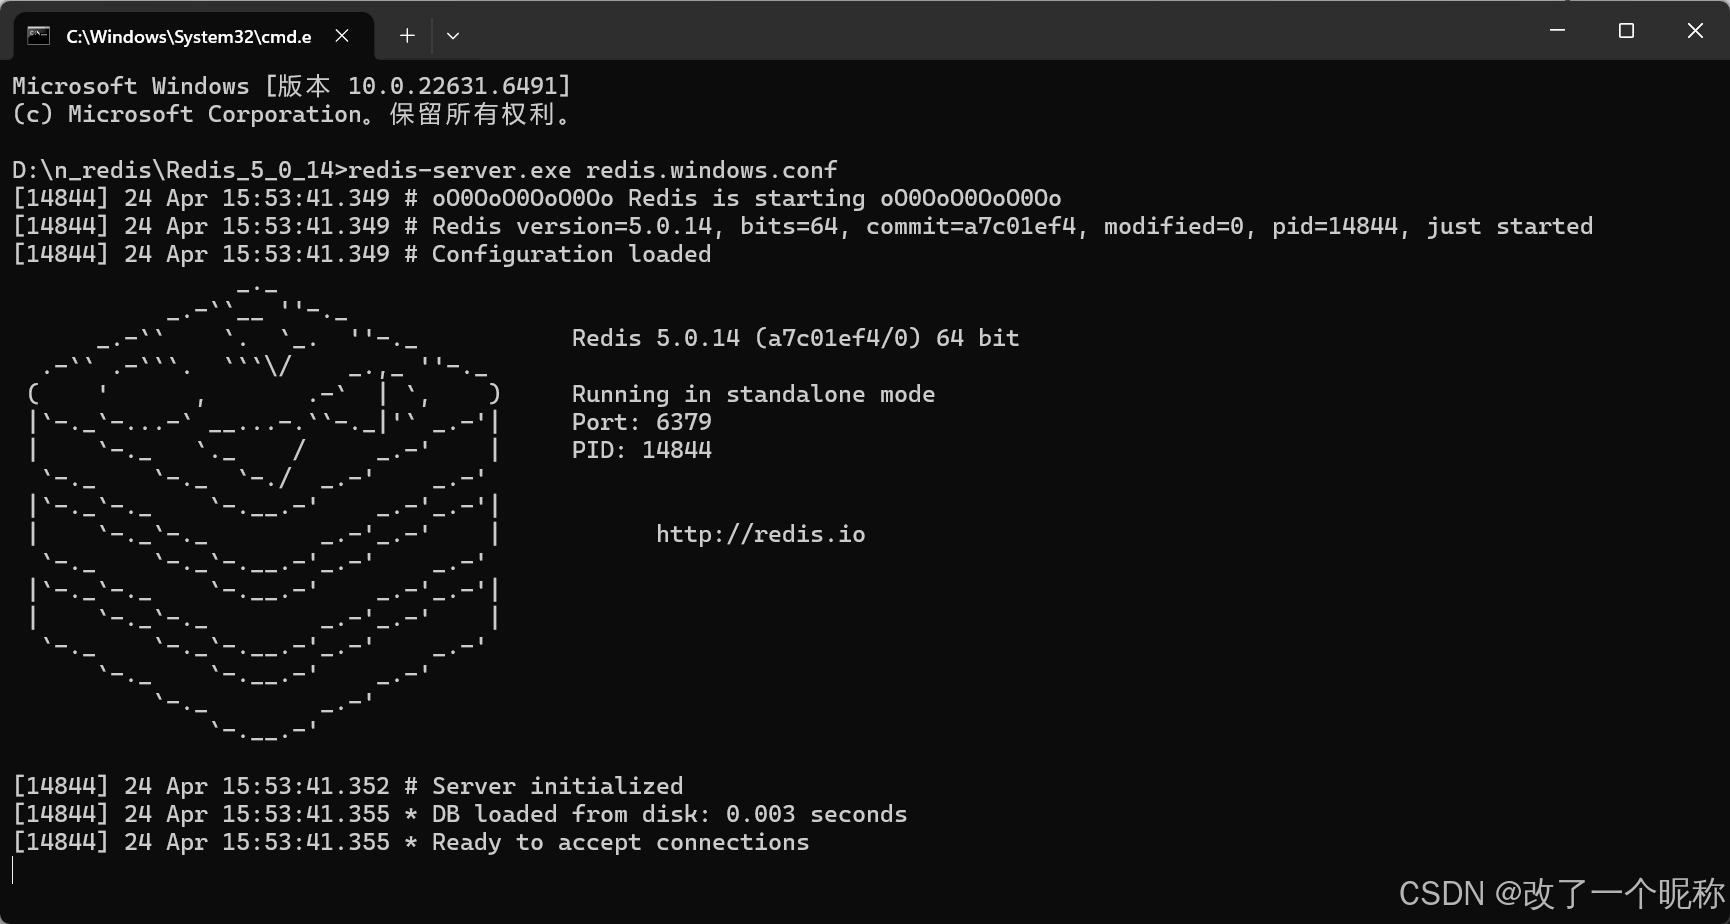The image size is (1730, 924).
Task: Click 'Redis 5.0.14 (a7c01ef4/0) 64 bit' text
Action: 796,338
